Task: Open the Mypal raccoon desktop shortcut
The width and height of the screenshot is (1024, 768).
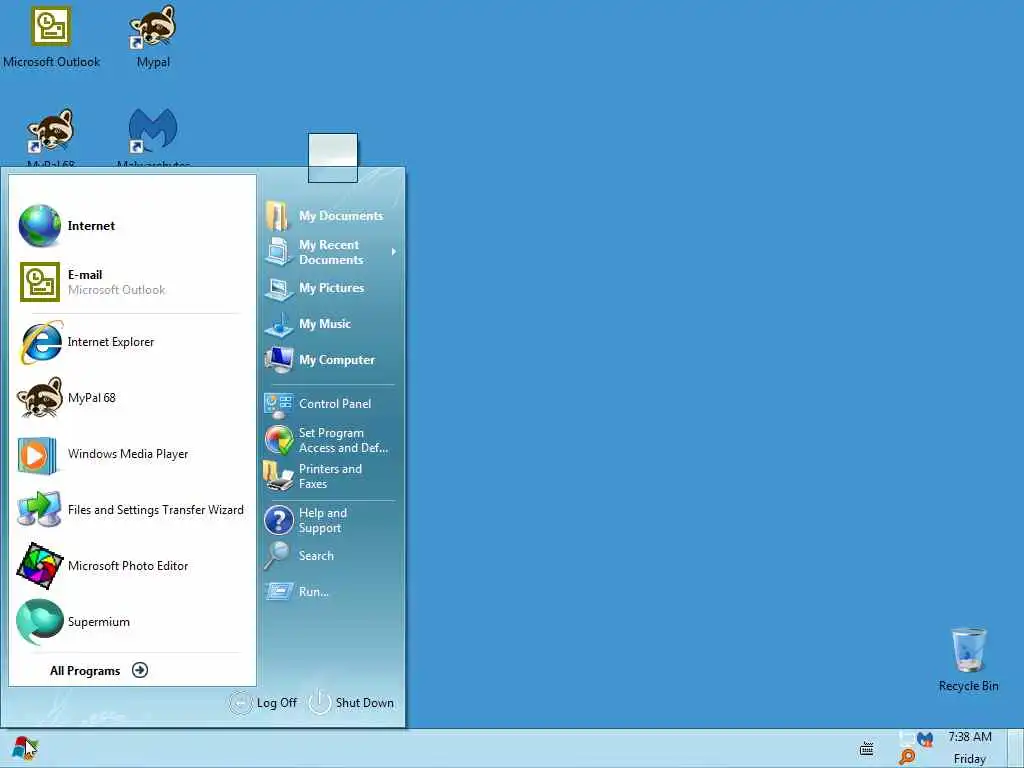Action: coord(153,37)
